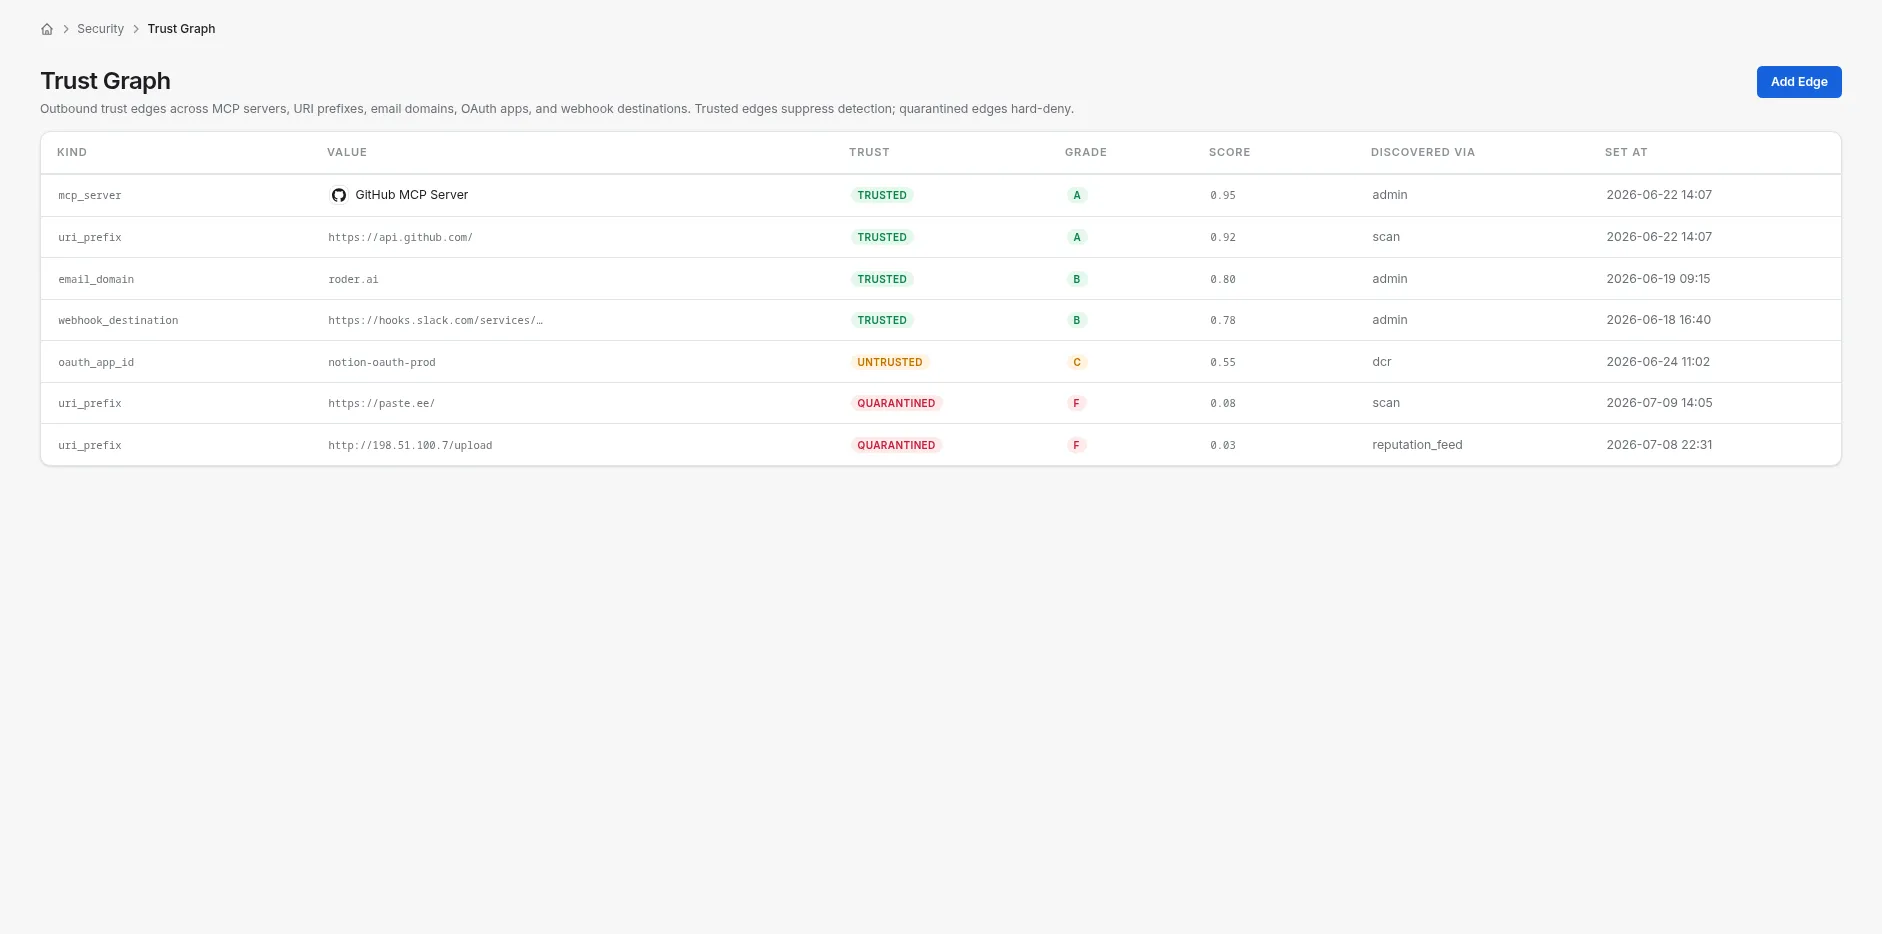The height and width of the screenshot is (934, 1882).
Task: Select the GitHub MCP Server value
Action: (x=412, y=195)
